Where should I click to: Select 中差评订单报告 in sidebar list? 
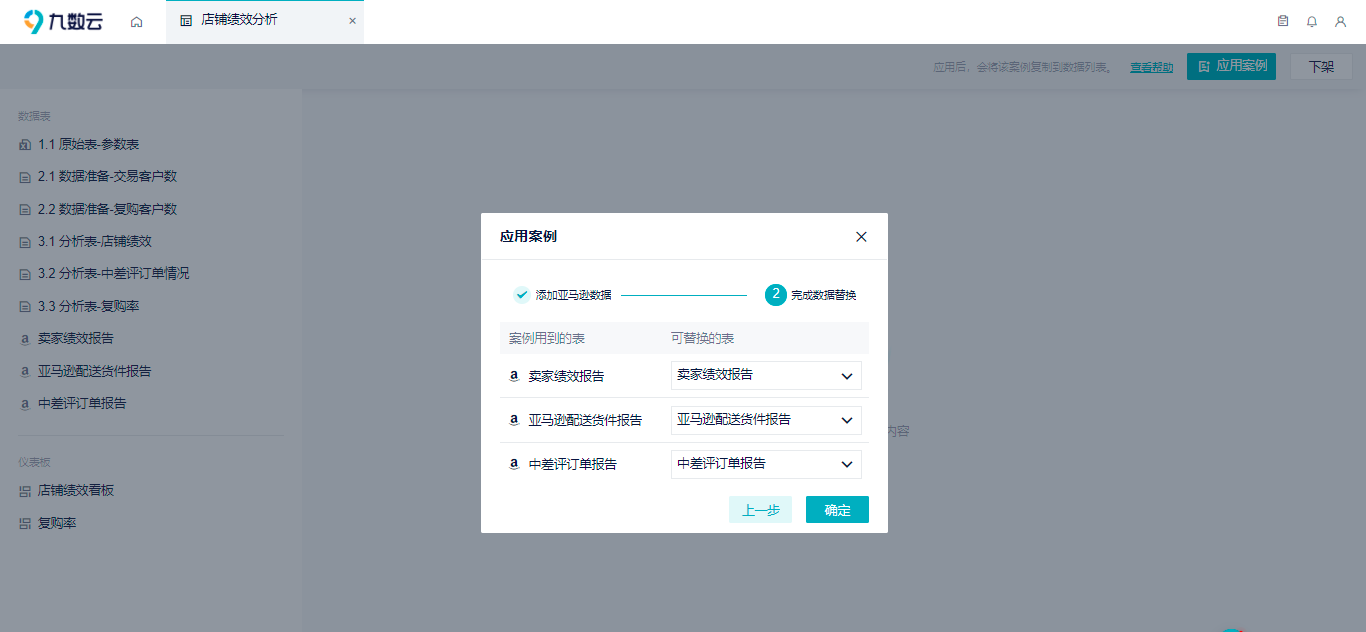82,403
